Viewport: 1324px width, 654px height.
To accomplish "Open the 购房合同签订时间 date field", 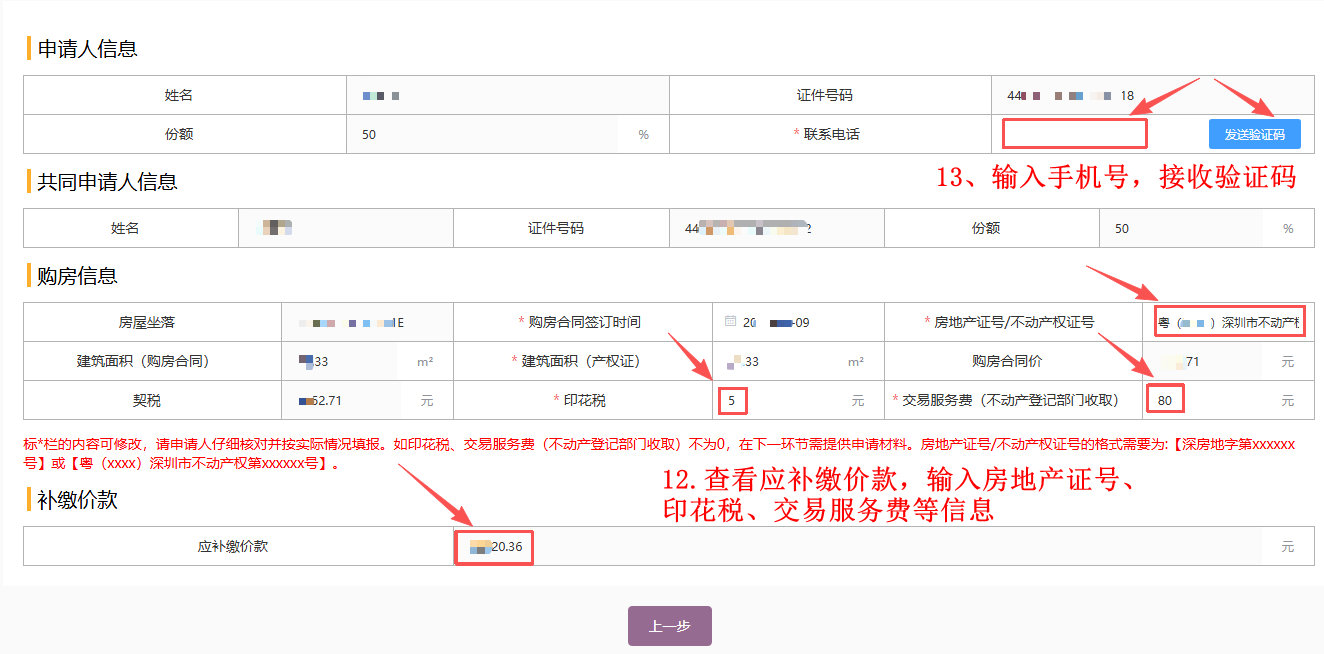I will coord(790,322).
